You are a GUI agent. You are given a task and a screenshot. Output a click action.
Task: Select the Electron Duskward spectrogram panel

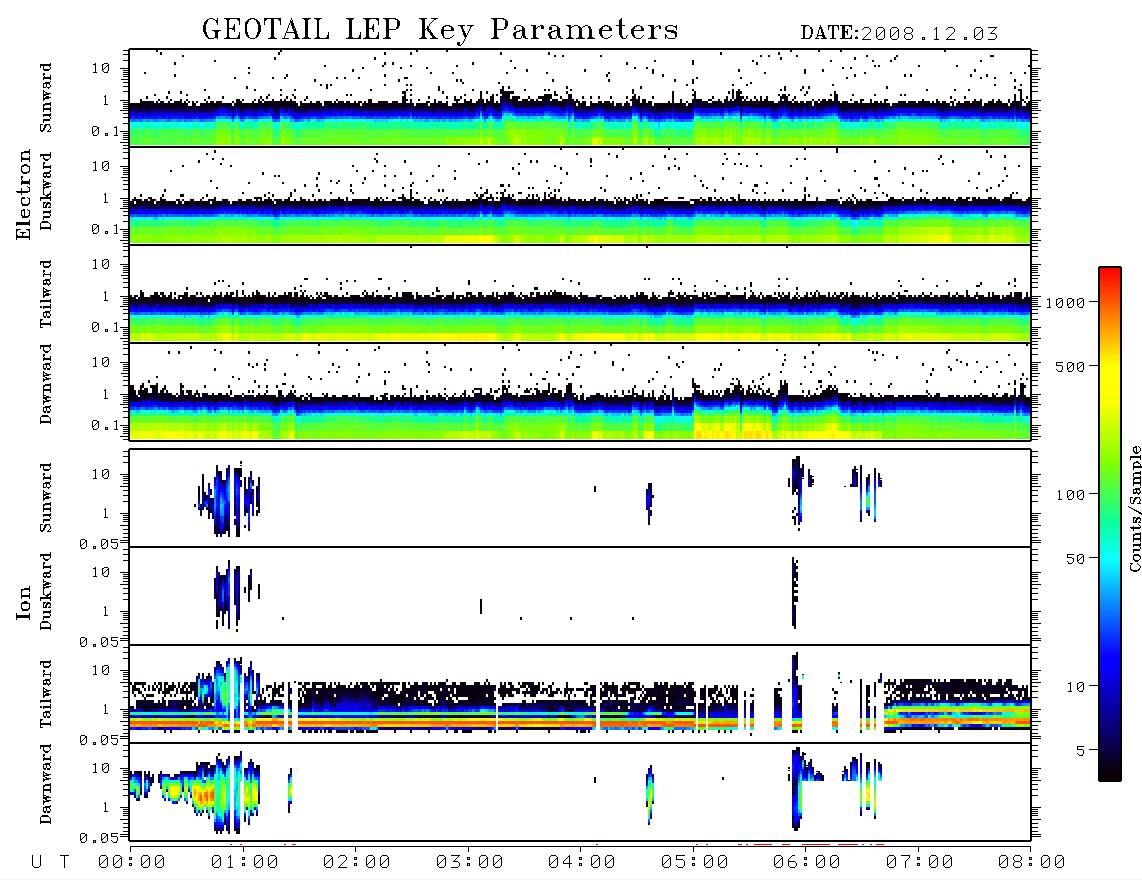pos(580,195)
